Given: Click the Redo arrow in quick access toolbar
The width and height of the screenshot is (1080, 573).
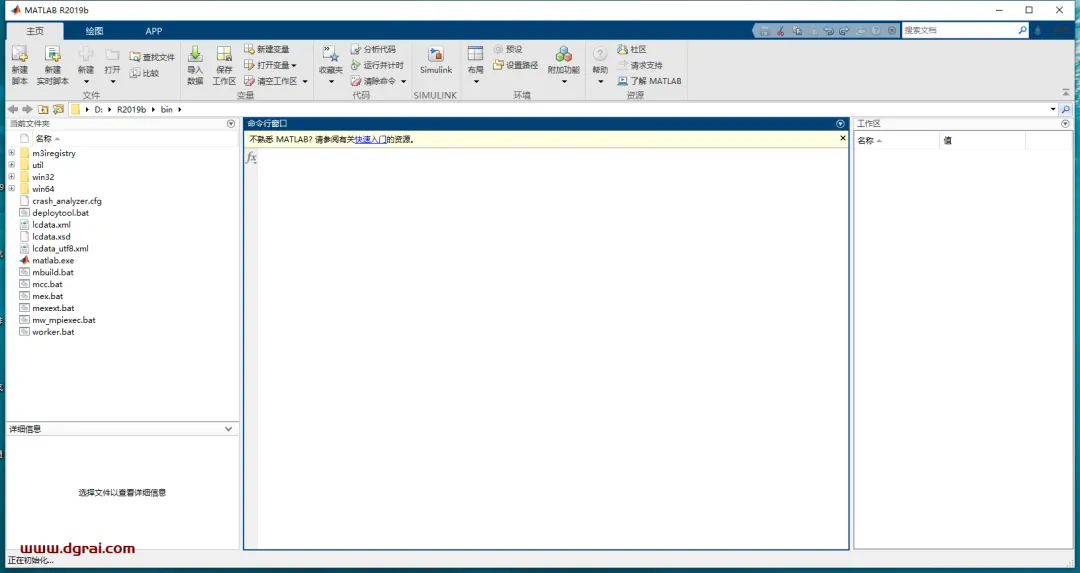Looking at the screenshot, I should click(844, 31).
